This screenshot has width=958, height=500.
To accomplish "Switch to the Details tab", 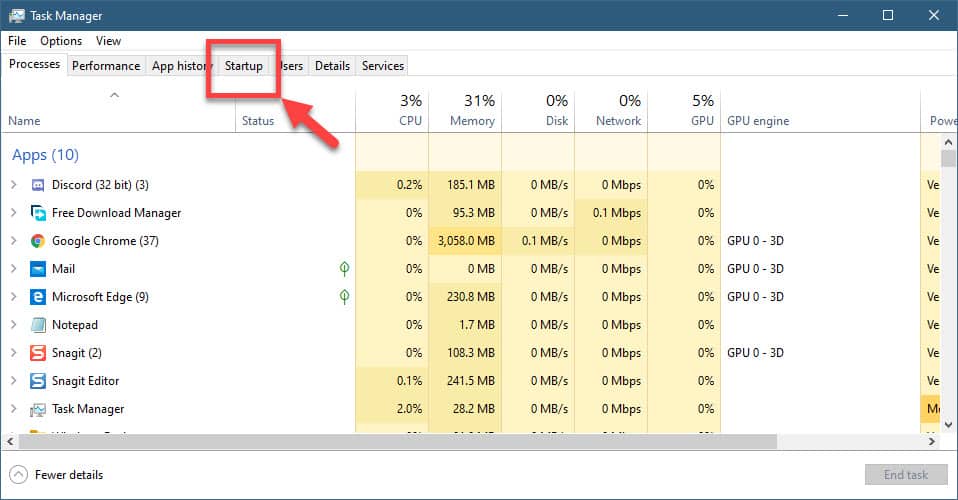I will [x=332, y=65].
